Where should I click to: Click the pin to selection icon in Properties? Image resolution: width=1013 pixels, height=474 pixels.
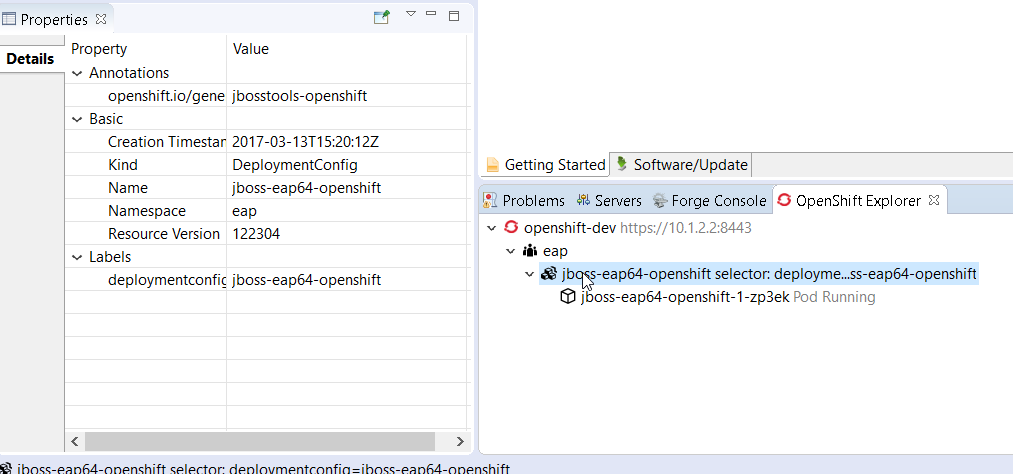tap(381, 17)
